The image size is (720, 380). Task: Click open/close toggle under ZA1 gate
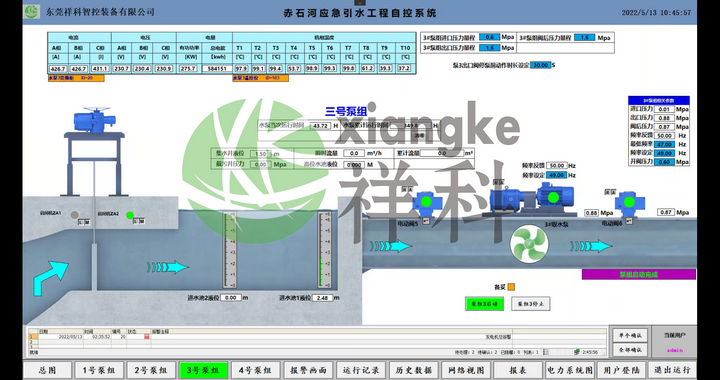click(83, 222)
